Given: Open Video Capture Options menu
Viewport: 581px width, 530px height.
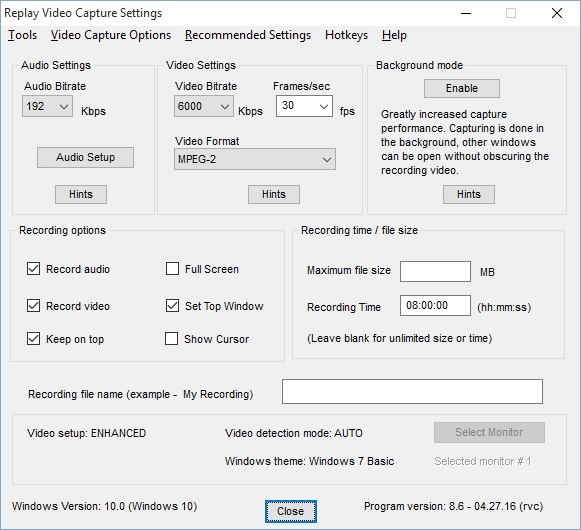Looking at the screenshot, I should point(111,35).
